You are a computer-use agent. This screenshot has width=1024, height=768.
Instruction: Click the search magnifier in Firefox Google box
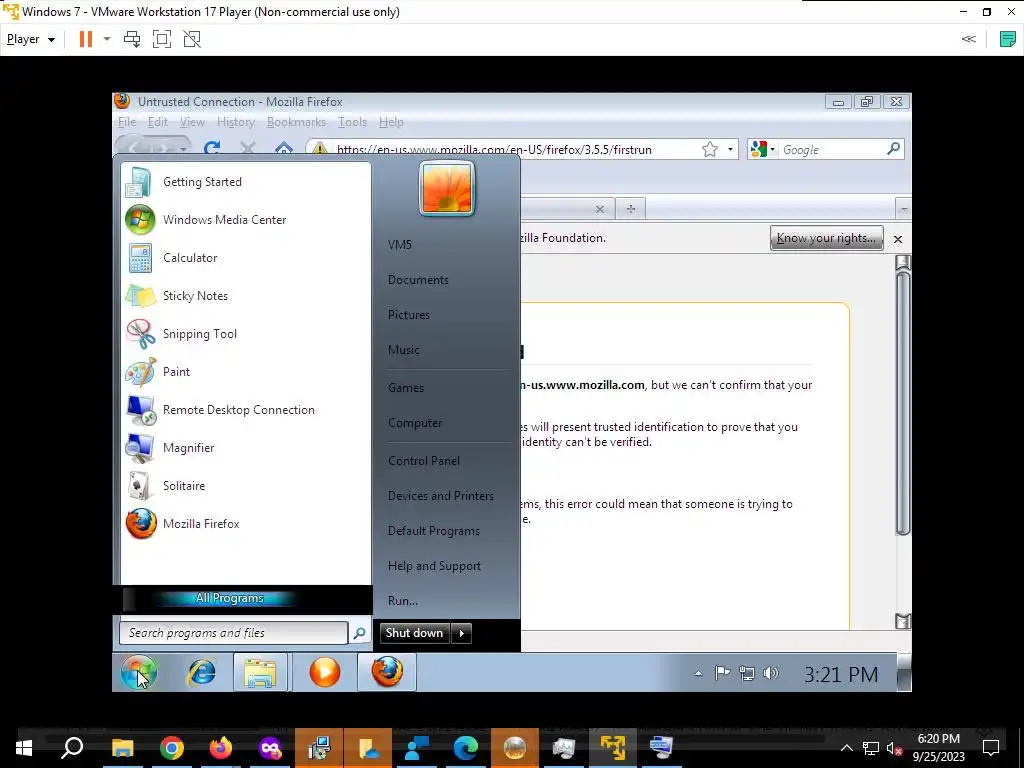[x=893, y=149]
